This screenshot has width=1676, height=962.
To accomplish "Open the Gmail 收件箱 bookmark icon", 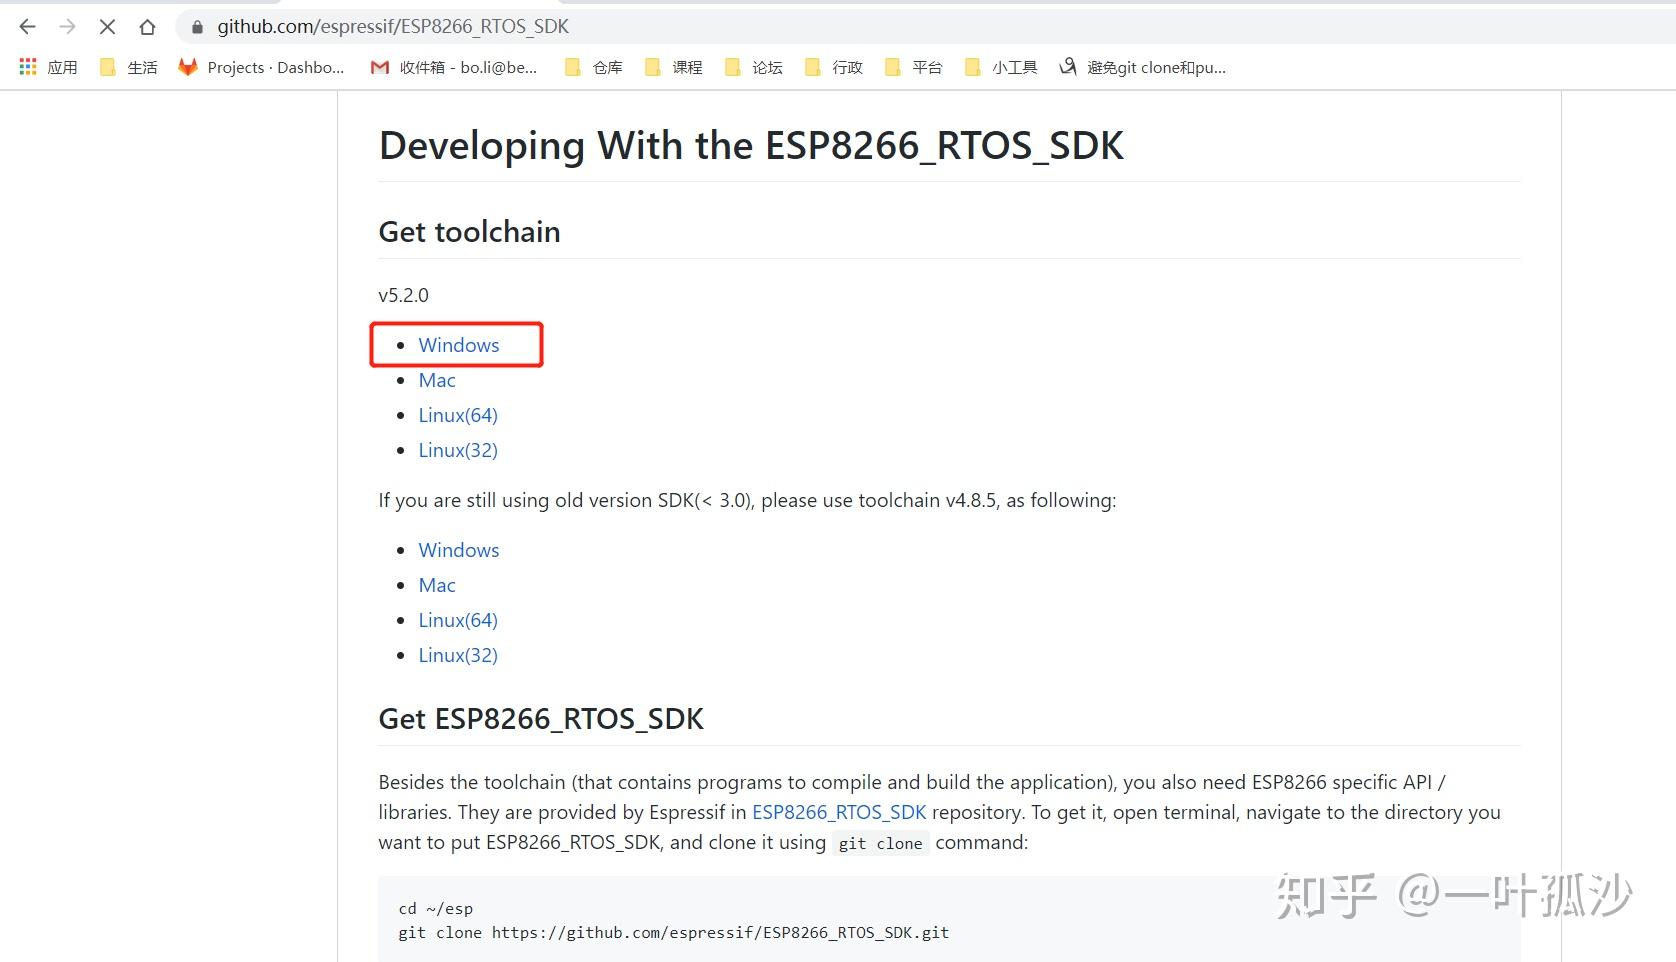I will tap(379, 67).
